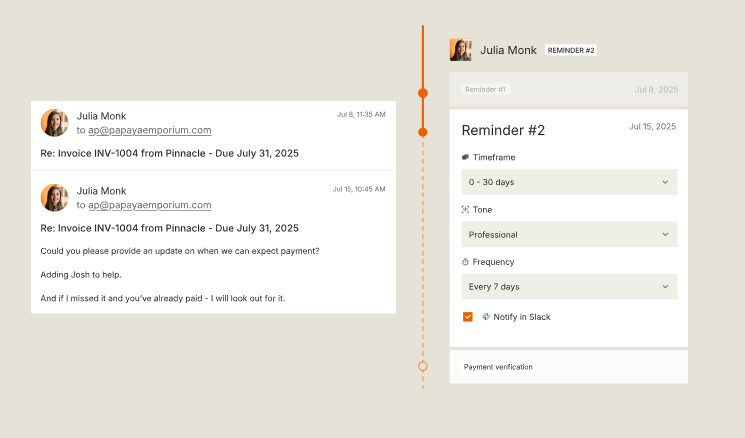Click Julia Monk's avatar beside the Reminder #2 badge

pos(461,50)
